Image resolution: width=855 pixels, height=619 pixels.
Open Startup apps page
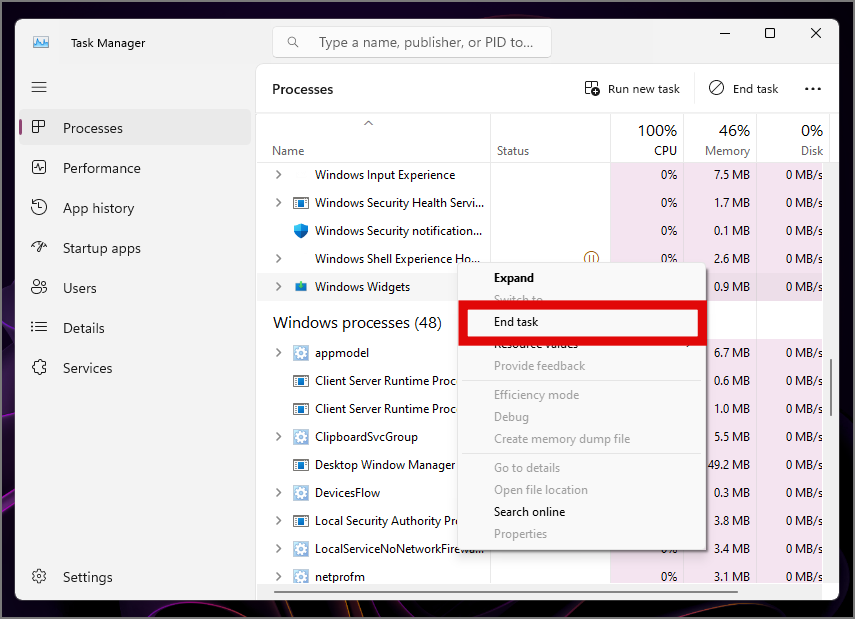pyautogui.click(x=135, y=248)
